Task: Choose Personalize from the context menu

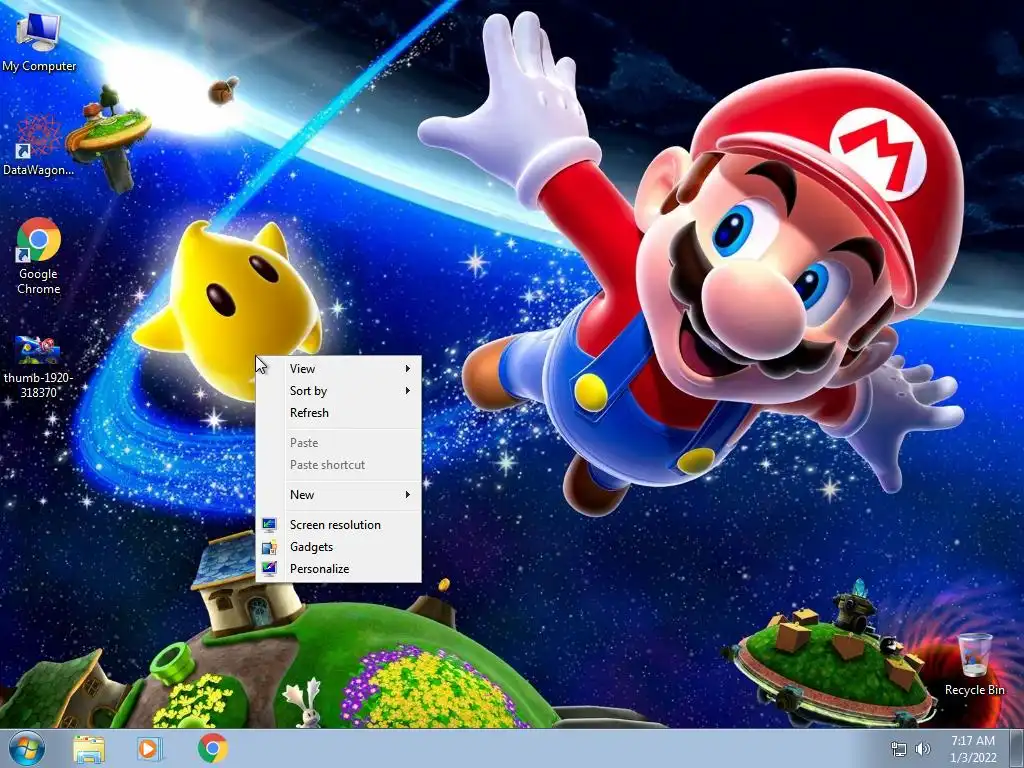Action: click(338, 569)
